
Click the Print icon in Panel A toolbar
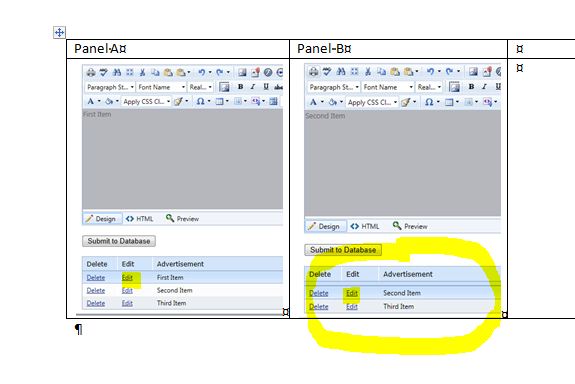[x=91, y=72]
